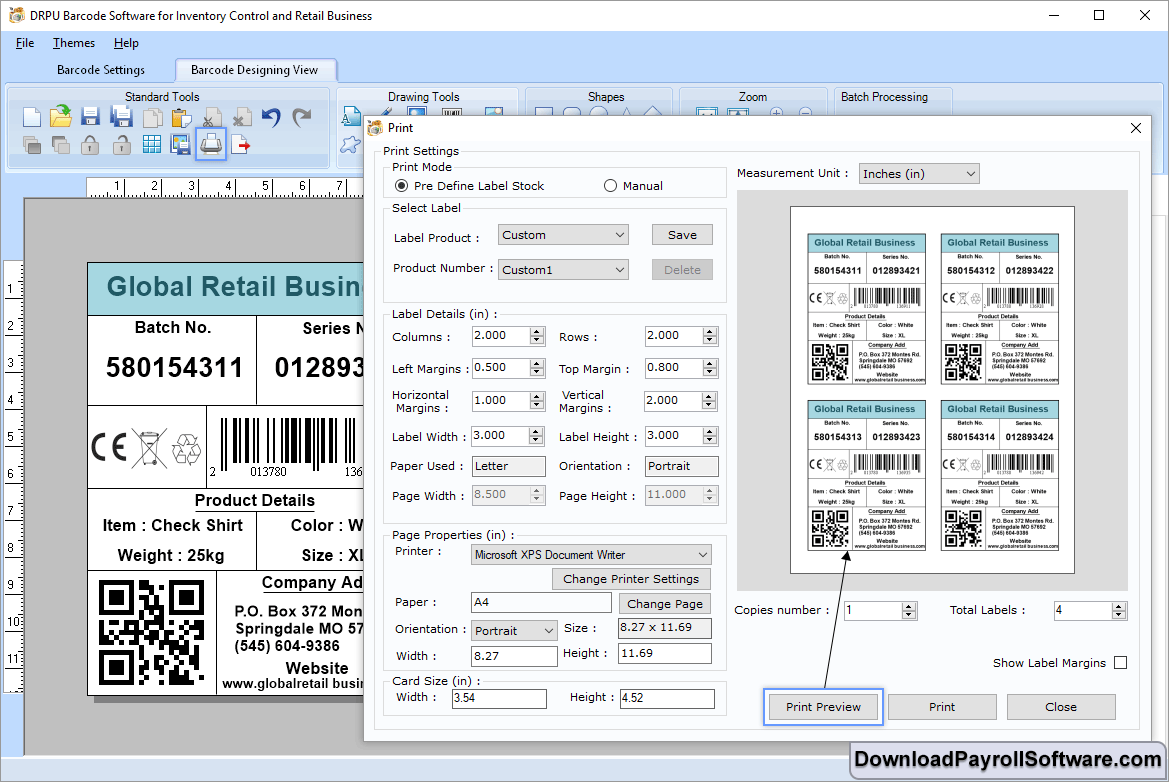Screen dimensions: 1169x782
Task: Click the Change Printer Settings button
Action: coord(631,579)
